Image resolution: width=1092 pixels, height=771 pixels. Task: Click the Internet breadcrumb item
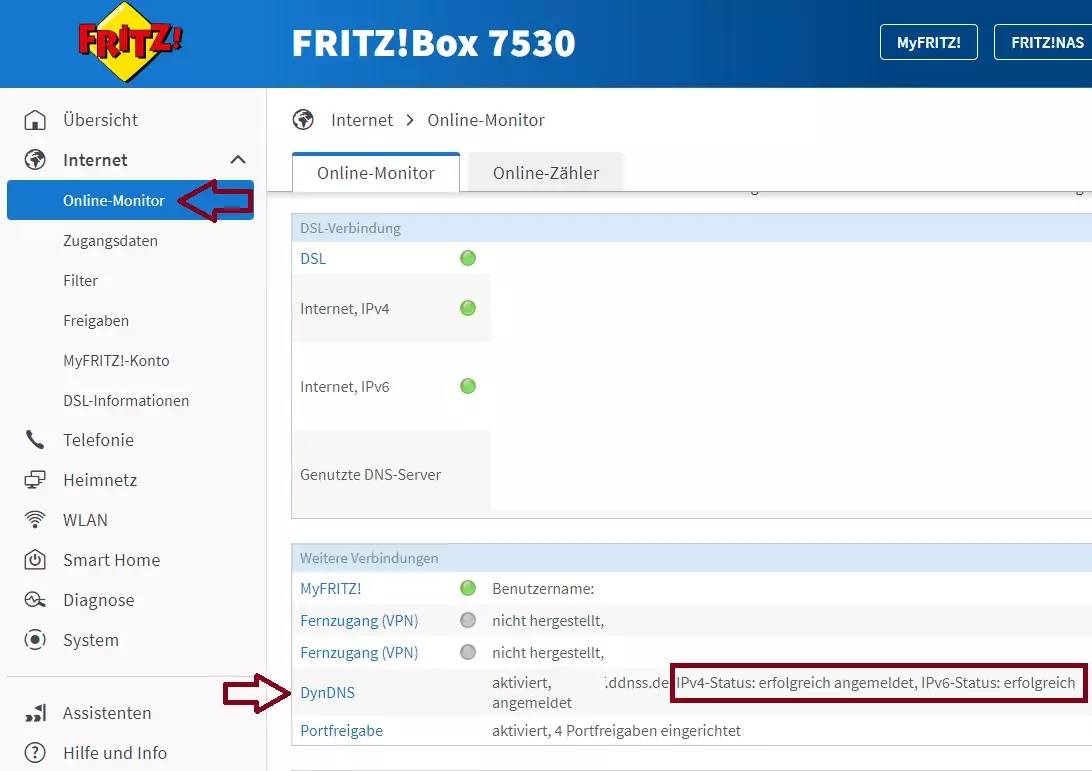pyautogui.click(x=361, y=120)
